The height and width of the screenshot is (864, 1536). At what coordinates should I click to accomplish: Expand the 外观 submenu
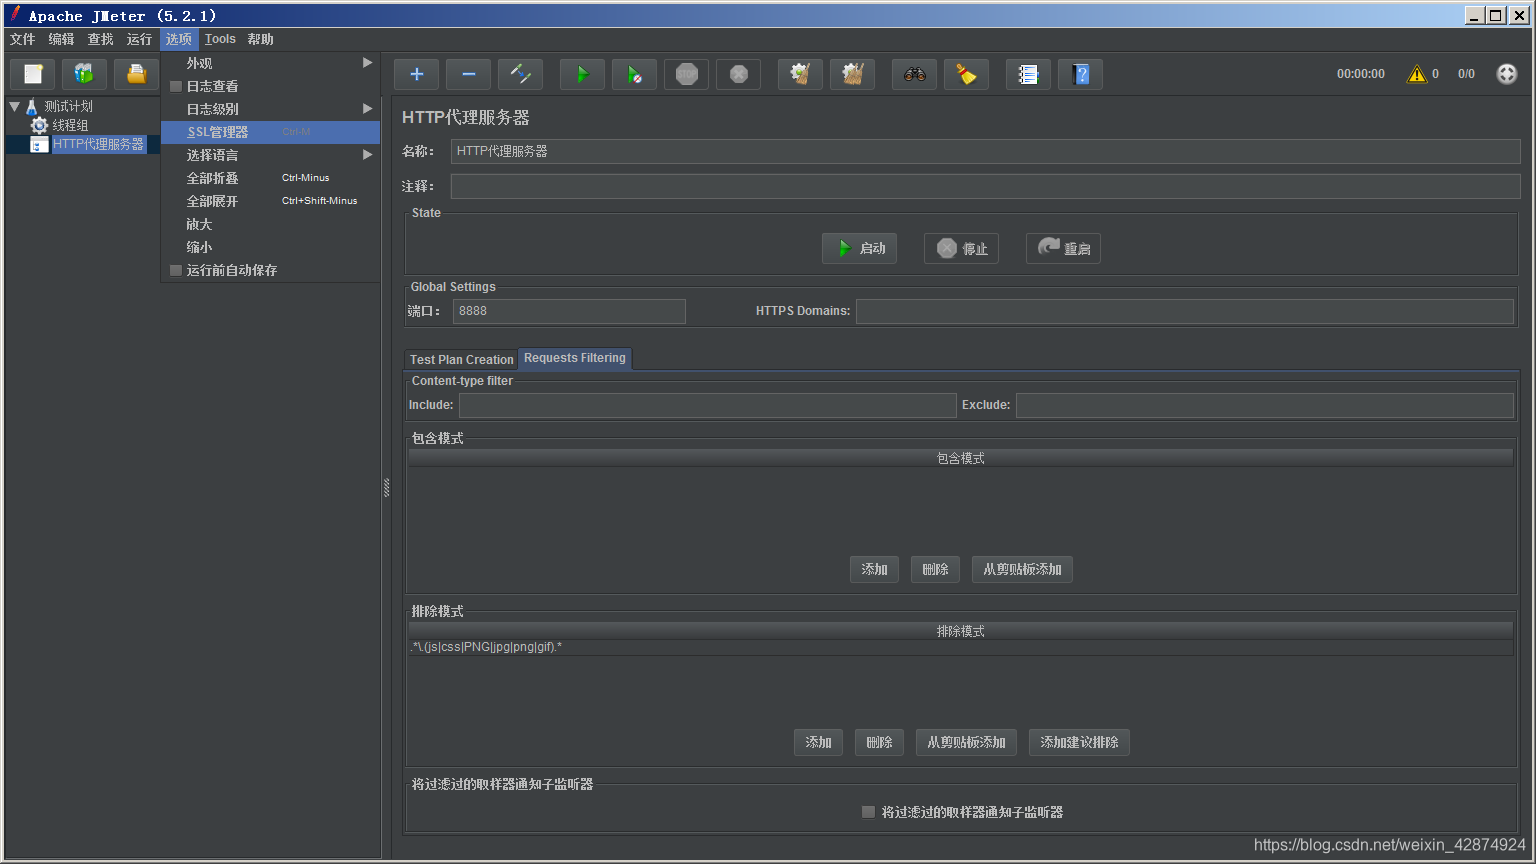270,63
